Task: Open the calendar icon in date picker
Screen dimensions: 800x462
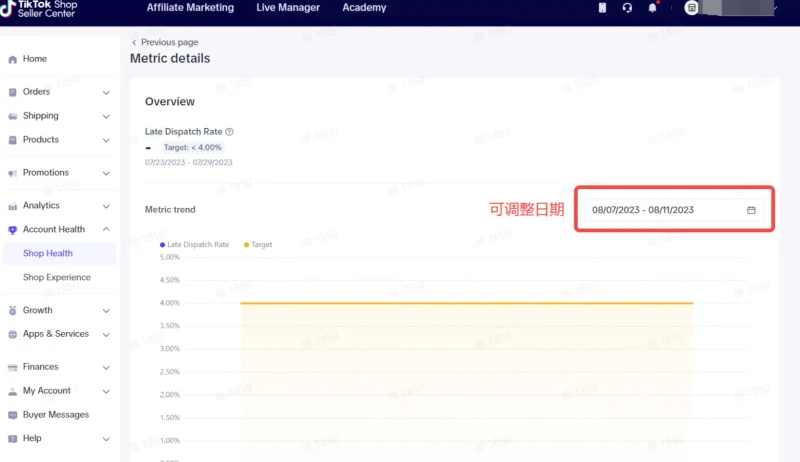Action: pyautogui.click(x=751, y=210)
